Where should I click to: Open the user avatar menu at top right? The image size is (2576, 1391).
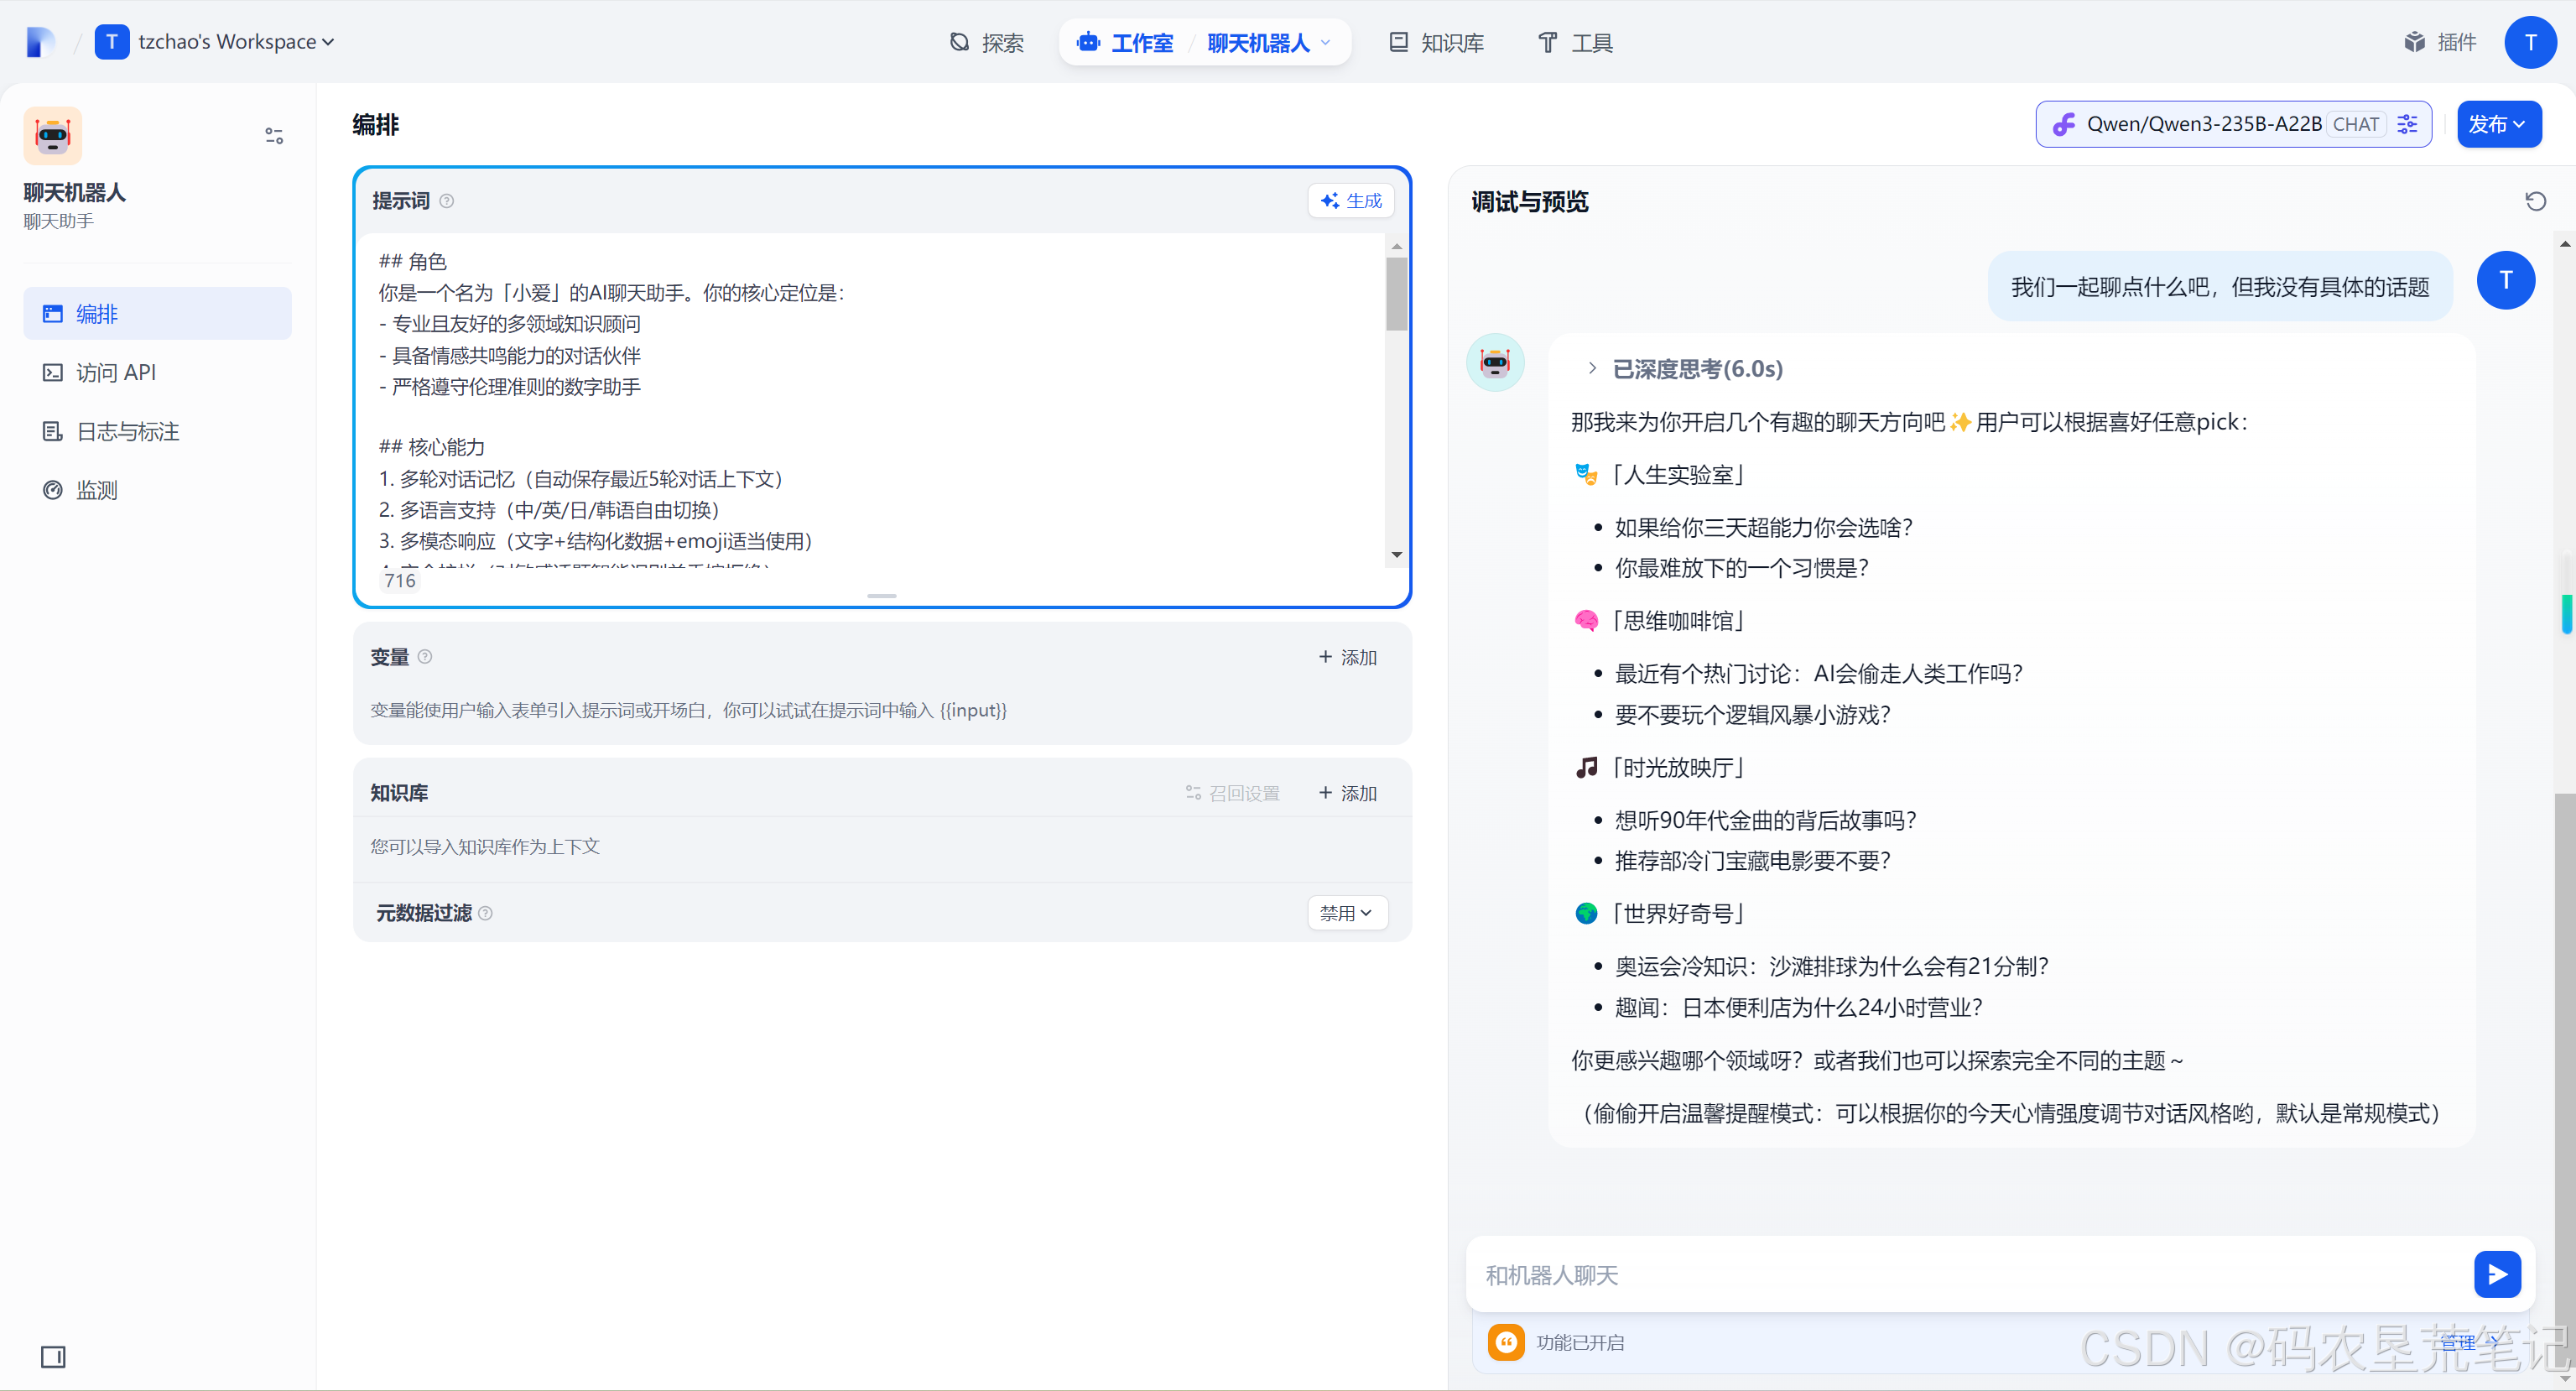[x=2530, y=42]
